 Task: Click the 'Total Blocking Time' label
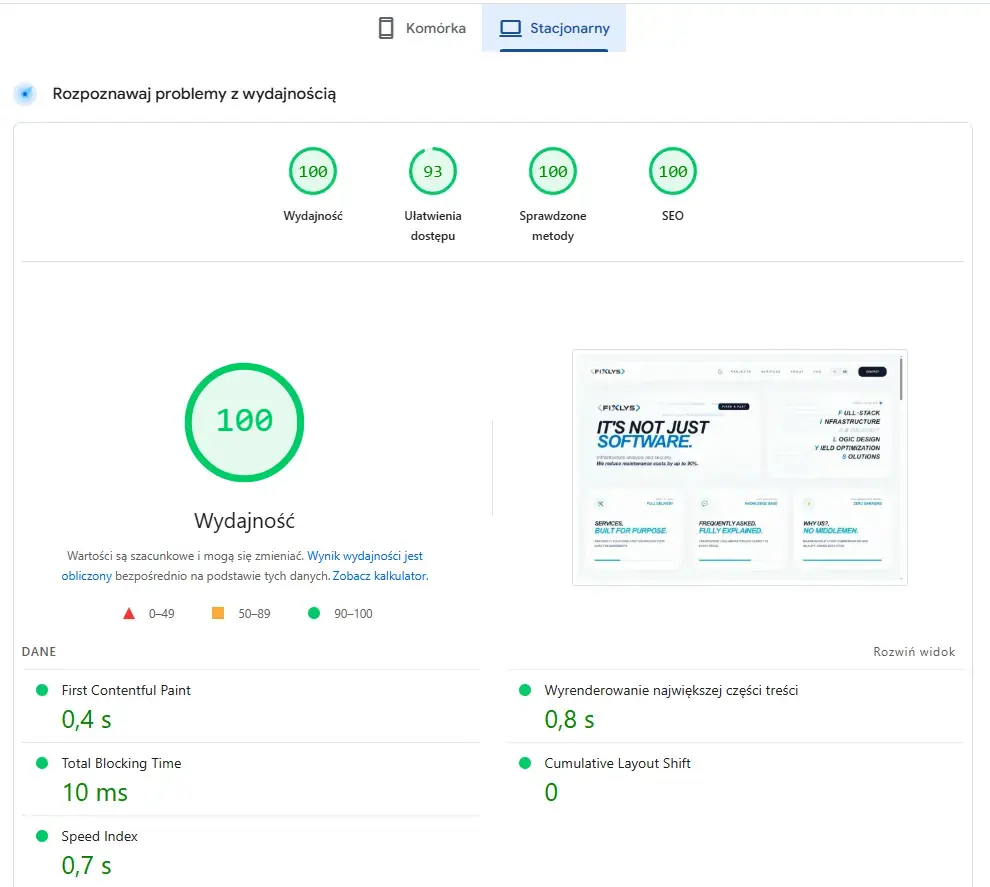(x=121, y=763)
